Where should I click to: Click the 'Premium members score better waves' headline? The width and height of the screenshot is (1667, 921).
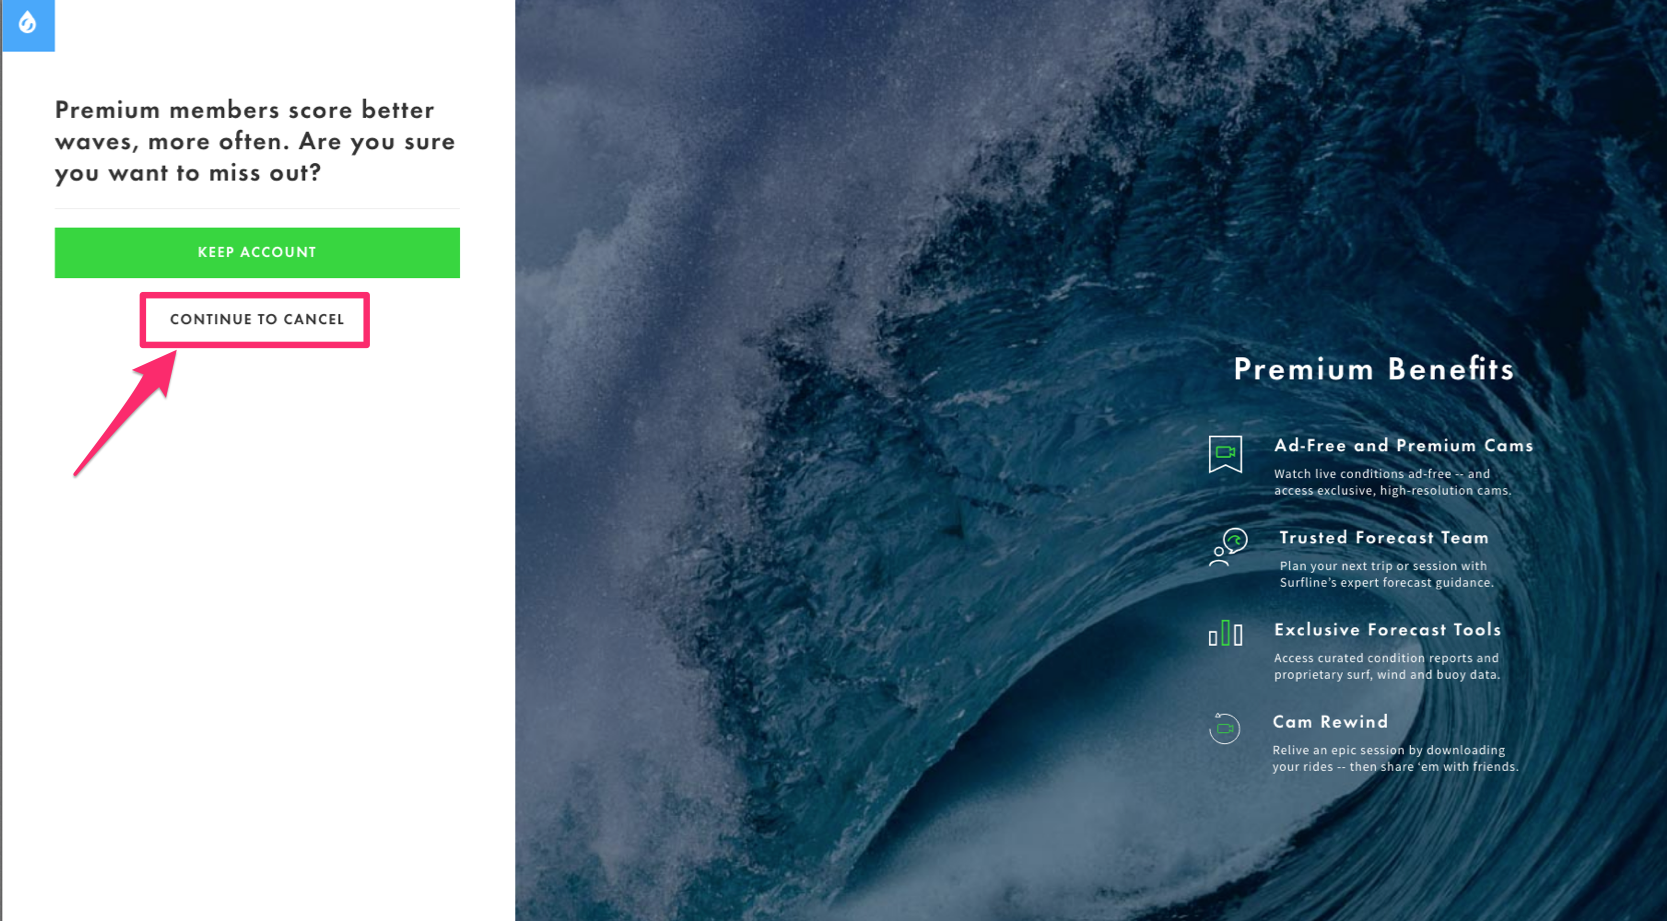coord(255,141)
